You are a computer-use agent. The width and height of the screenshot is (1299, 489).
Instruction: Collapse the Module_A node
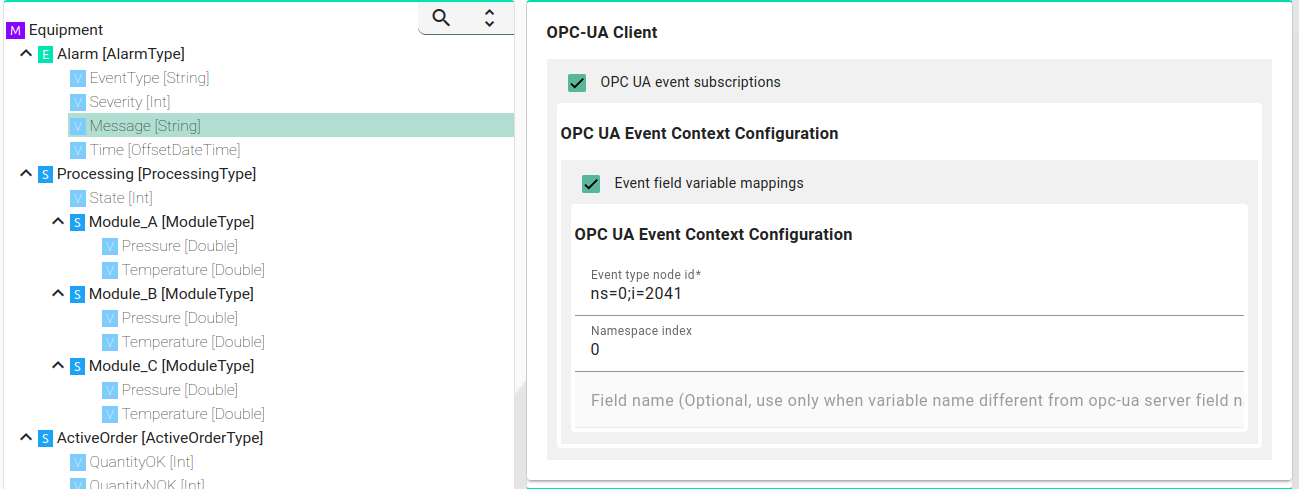click(x=58, y=222)
